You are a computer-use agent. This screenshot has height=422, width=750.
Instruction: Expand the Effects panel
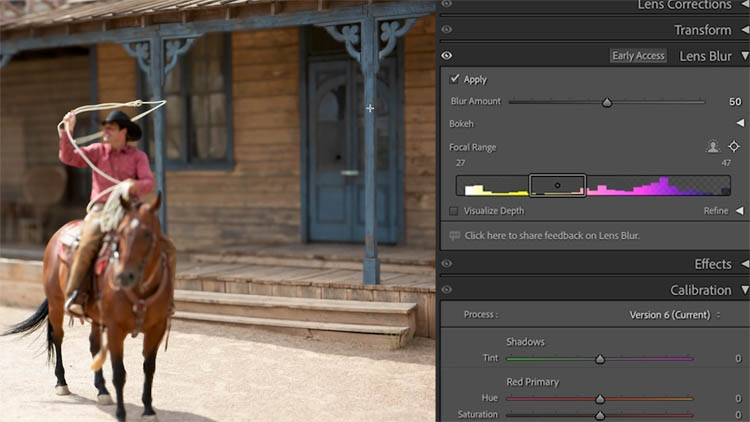tap(745, 264)
